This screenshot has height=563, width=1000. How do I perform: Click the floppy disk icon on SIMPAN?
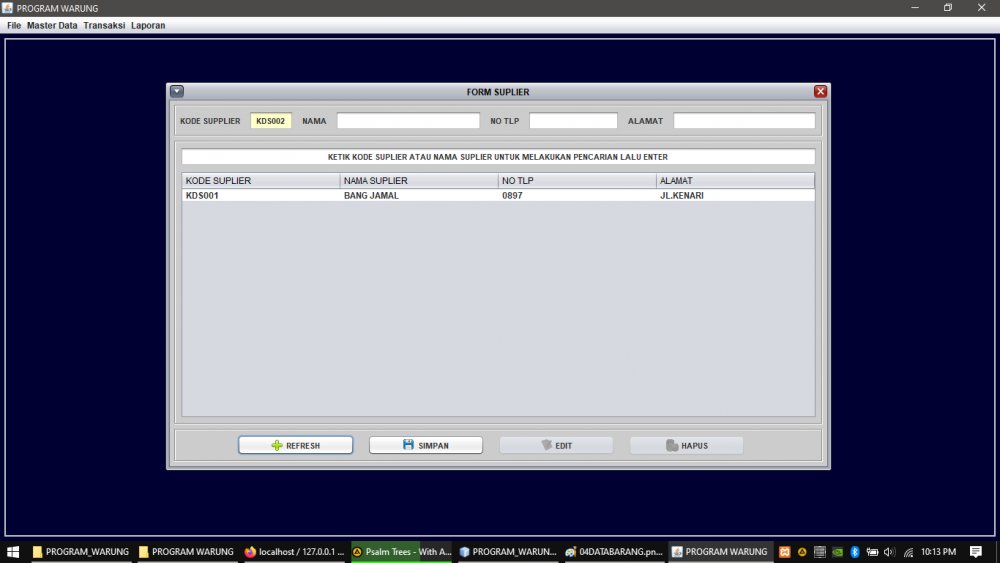click(x=408, y=445)
